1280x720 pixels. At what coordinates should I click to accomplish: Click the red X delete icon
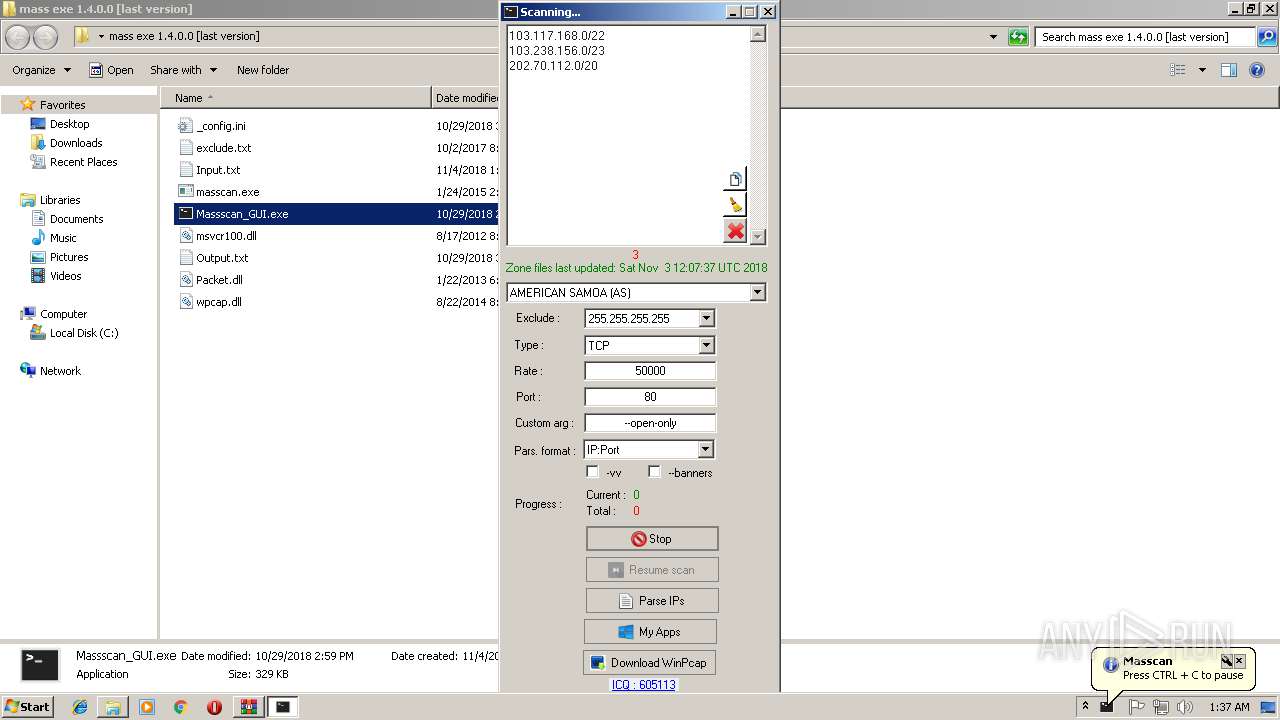tap(736, 231)
